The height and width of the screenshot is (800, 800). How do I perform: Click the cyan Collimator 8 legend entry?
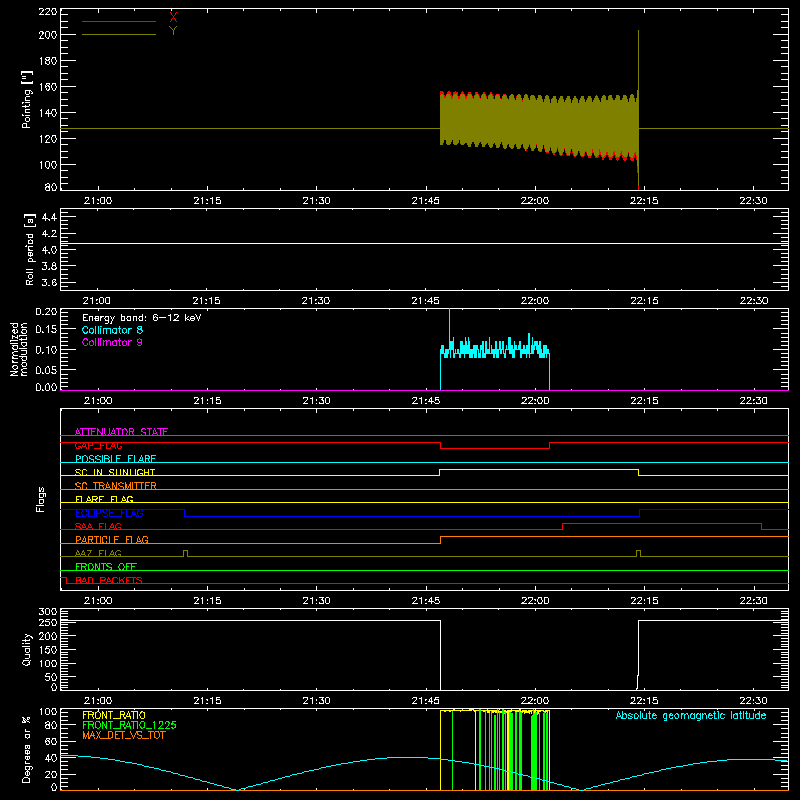112,330
